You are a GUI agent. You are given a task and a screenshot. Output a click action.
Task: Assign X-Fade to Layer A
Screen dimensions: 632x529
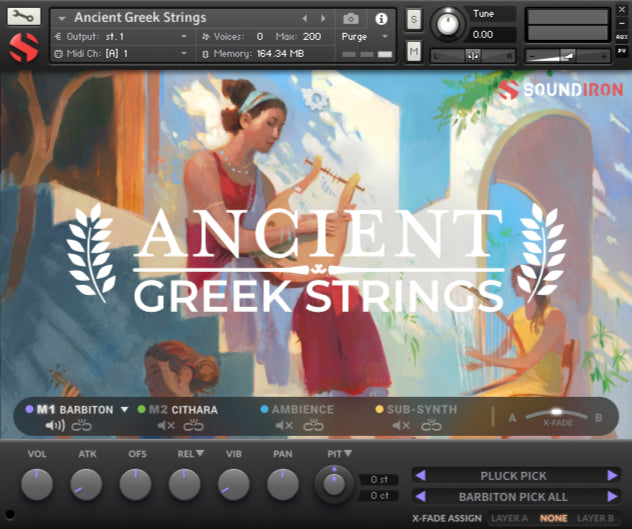509,518
